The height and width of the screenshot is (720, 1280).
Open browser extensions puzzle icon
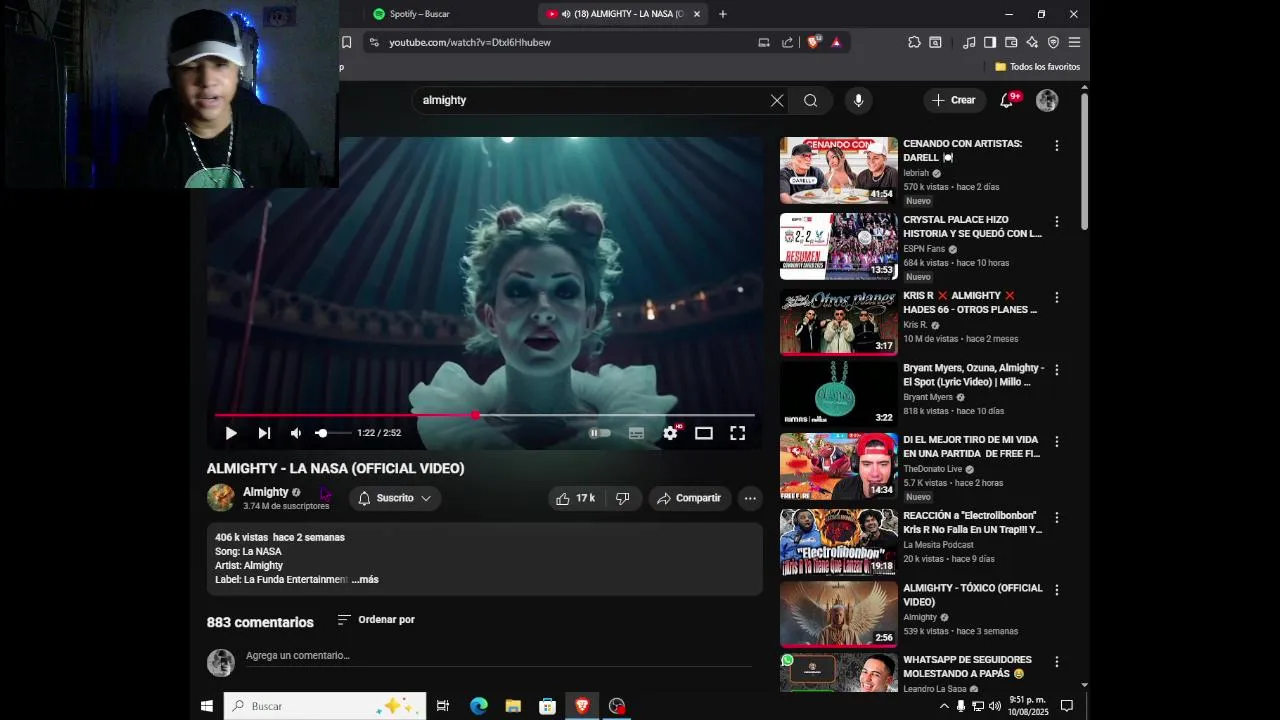(x=914, y=42)
